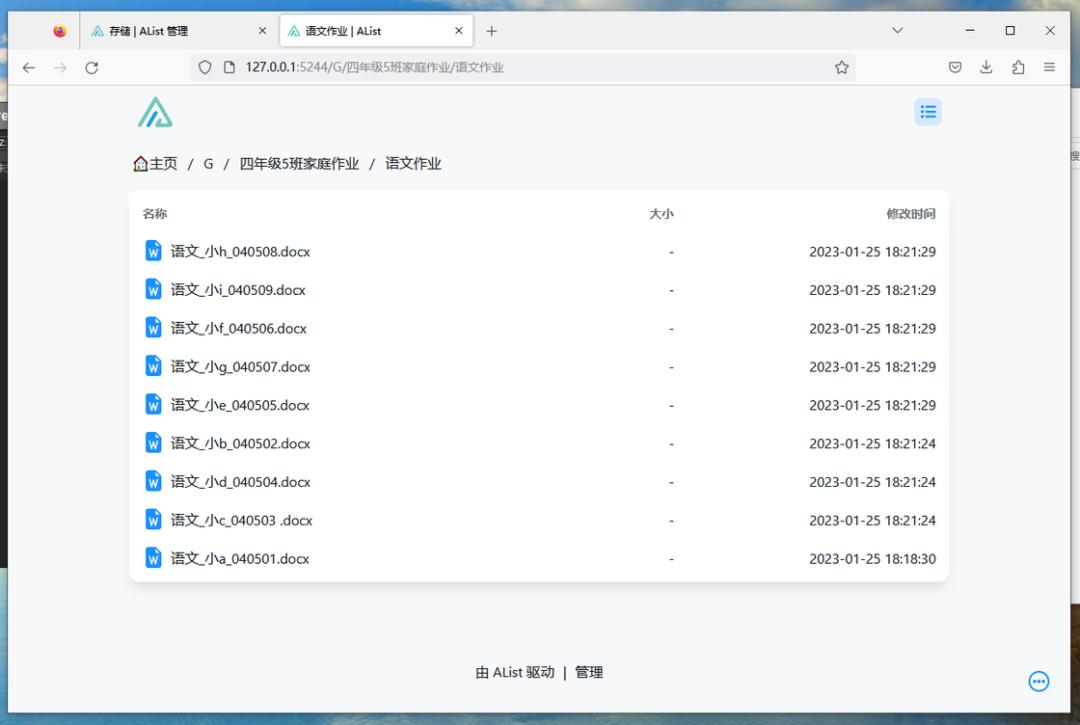Click 由 AList 驱动 footer link
Viewport: 1080px width, 725px height.
pyautogui.click(x=515, y=673)
